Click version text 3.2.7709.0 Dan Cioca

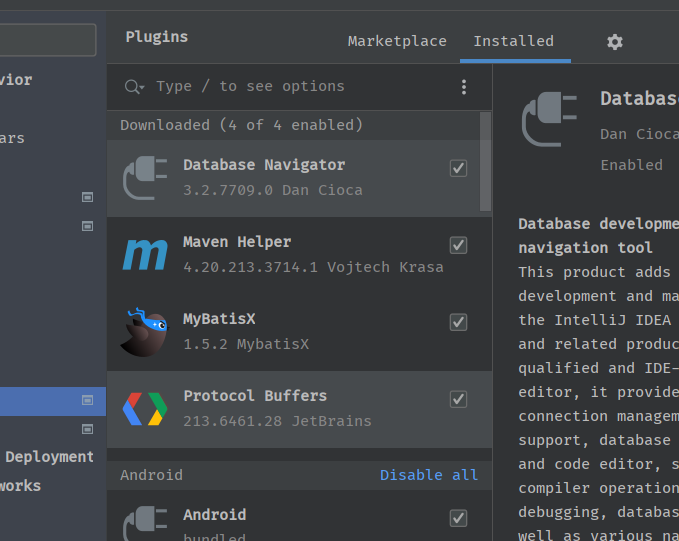pos(273,190)
